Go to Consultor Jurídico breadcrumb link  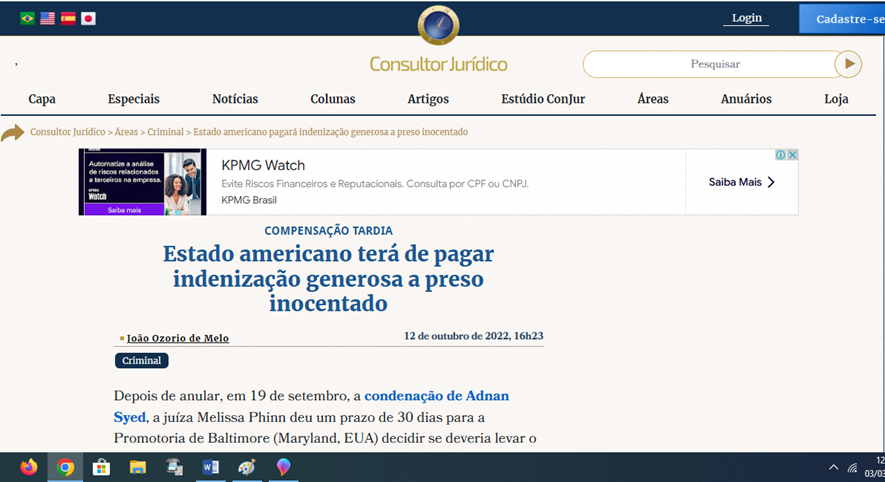coord(68,132)
